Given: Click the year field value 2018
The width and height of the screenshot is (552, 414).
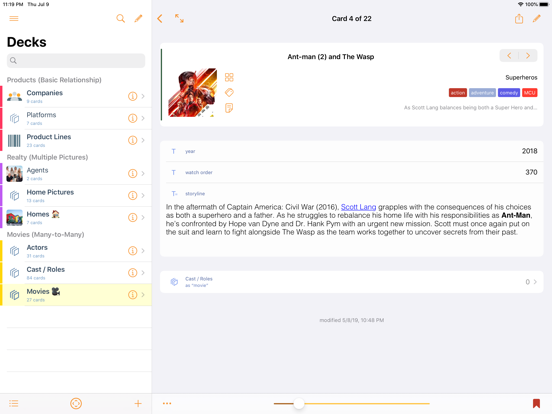Looking at the screenshot, I should click(x=529, y=151).
